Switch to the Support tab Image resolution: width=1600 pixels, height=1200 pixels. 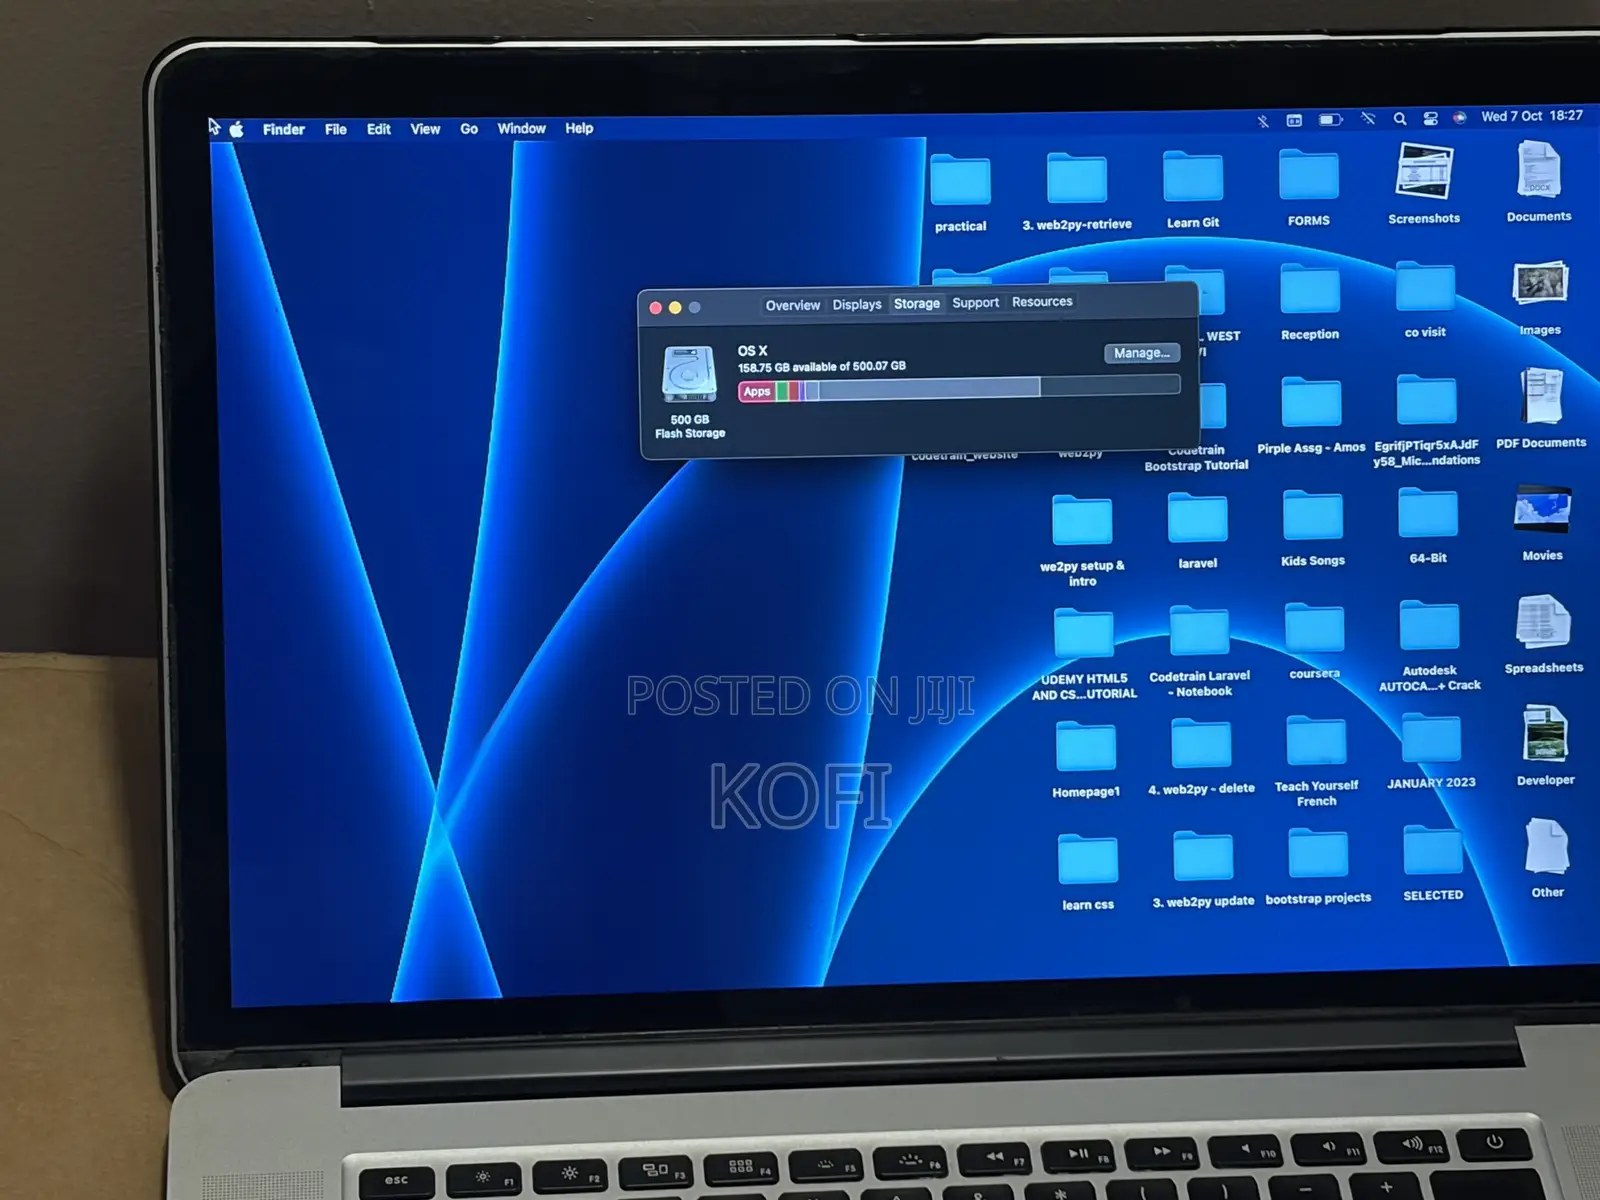pyautogui.click(x=975, y=302)
